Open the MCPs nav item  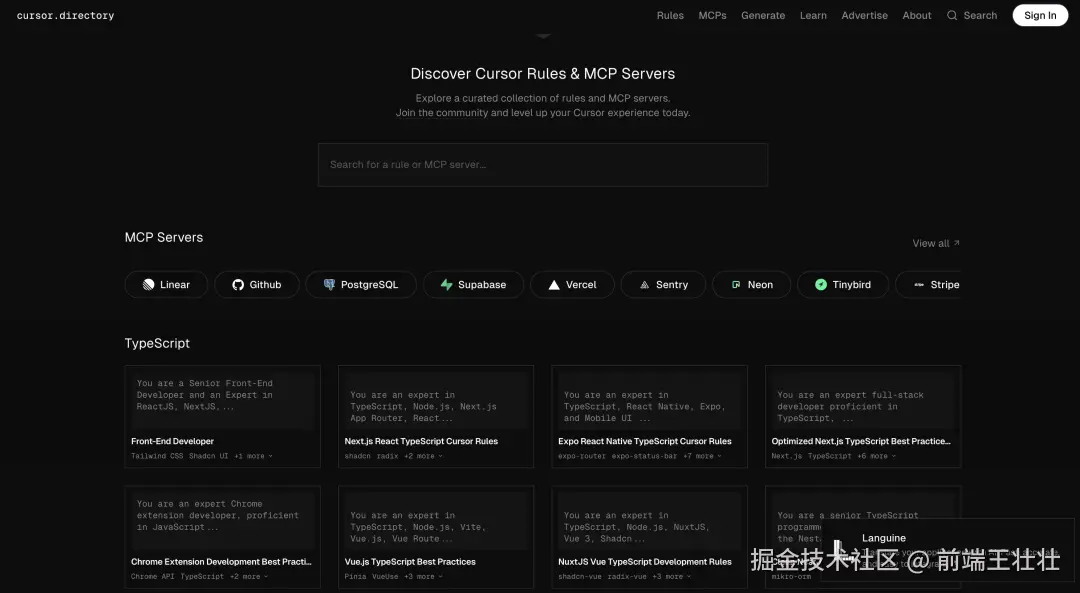[x=712, y=15]
